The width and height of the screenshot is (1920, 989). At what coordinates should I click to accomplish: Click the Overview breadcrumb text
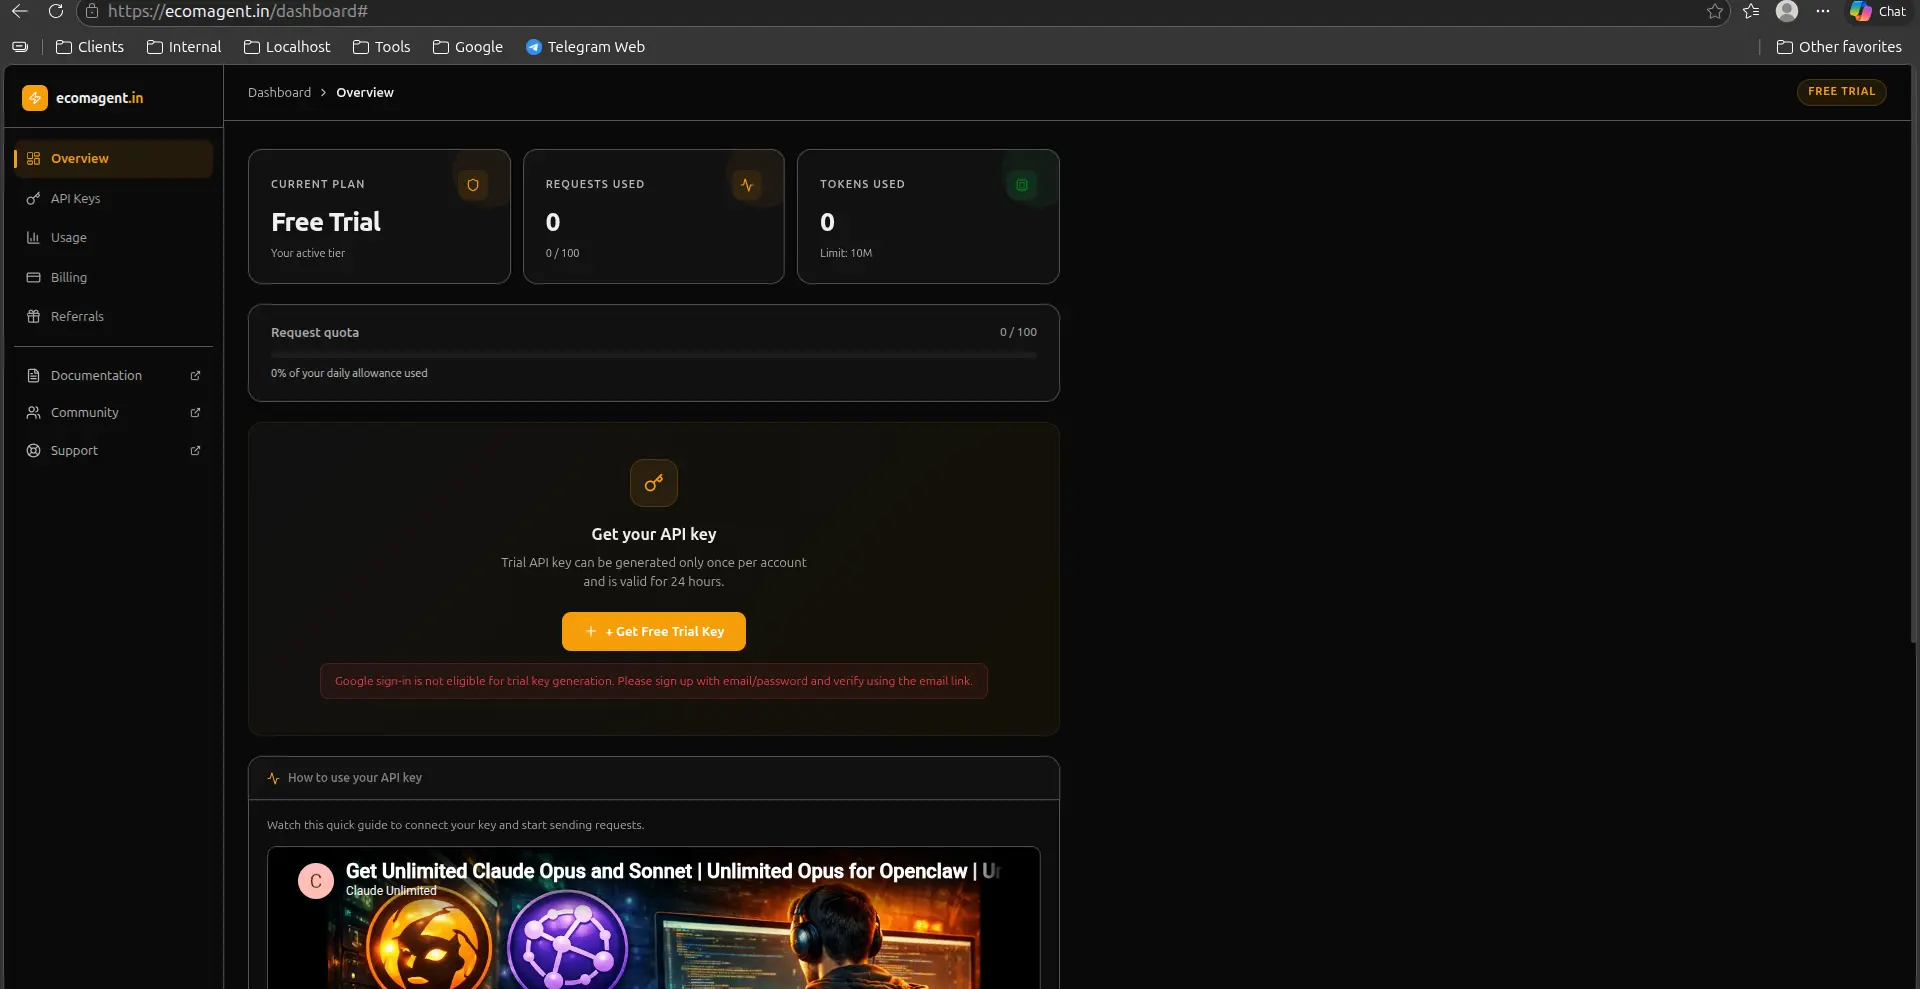[364, 92]
